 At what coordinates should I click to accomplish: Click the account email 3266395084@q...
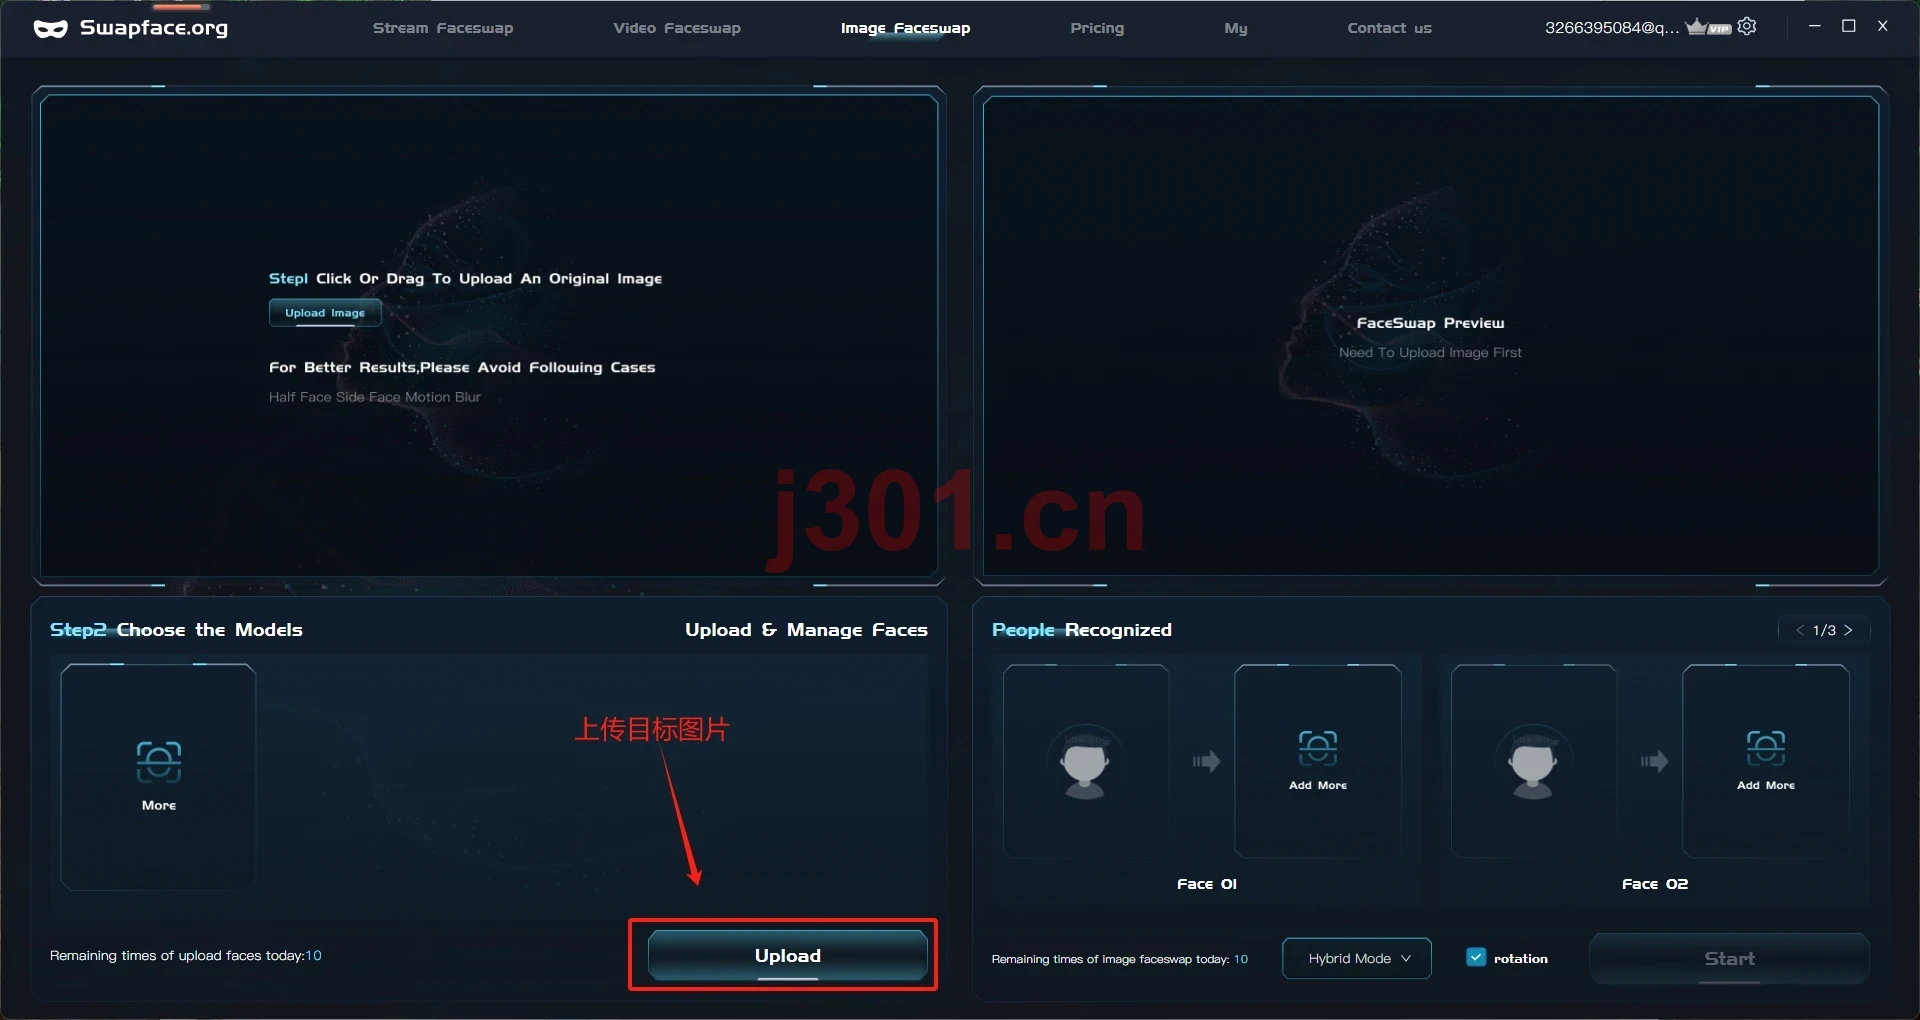1612,28
